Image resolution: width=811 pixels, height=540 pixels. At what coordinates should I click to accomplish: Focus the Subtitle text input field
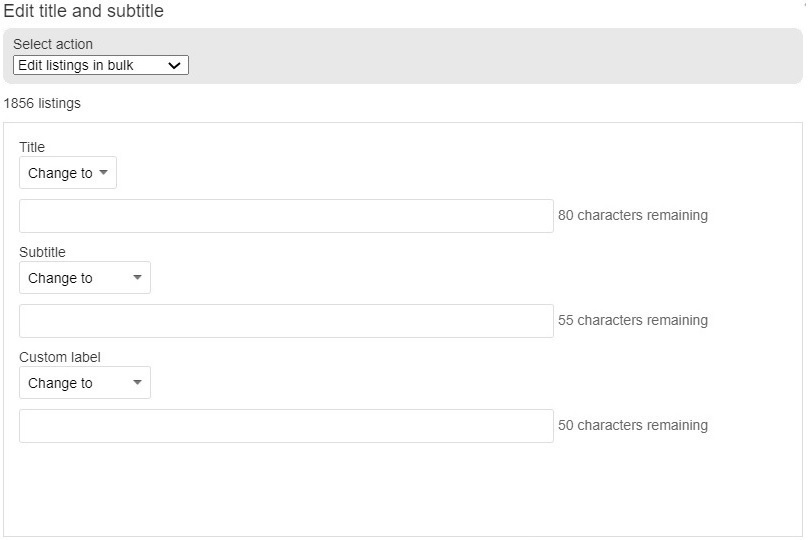(286, 321)
